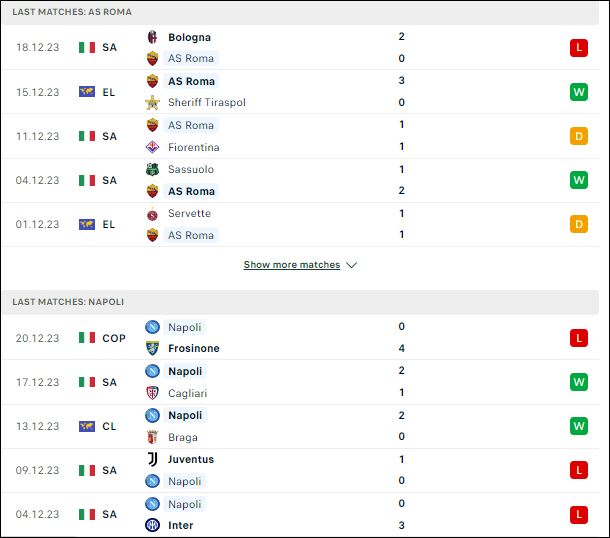Click the Juventus logo icon
The image size is (610, 538).
coord(152,459)
